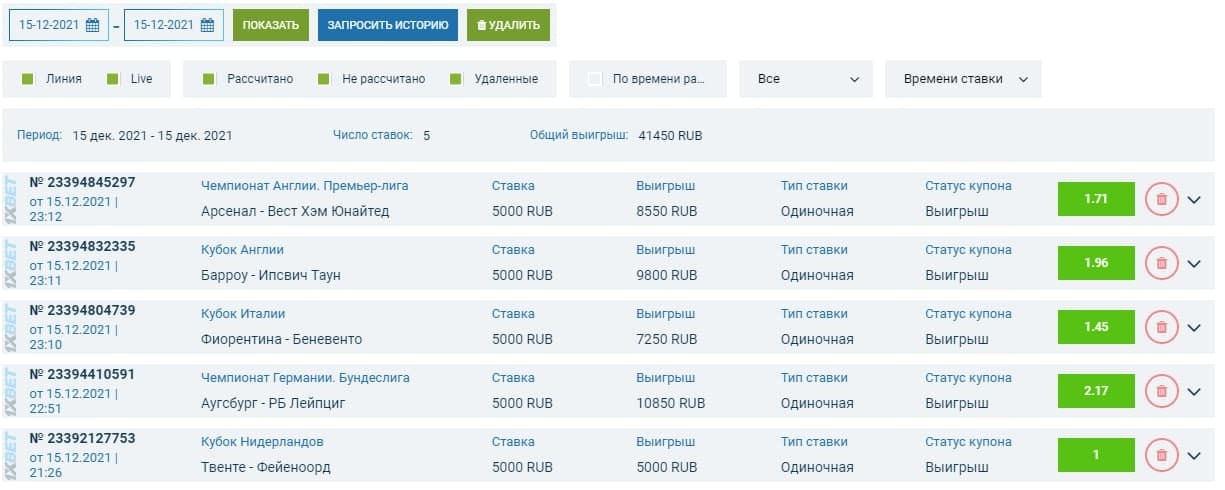Remove the Фиорентина - Беневенто bet via trash icon
1225x490 pixels.
[x=1161, y=327]
